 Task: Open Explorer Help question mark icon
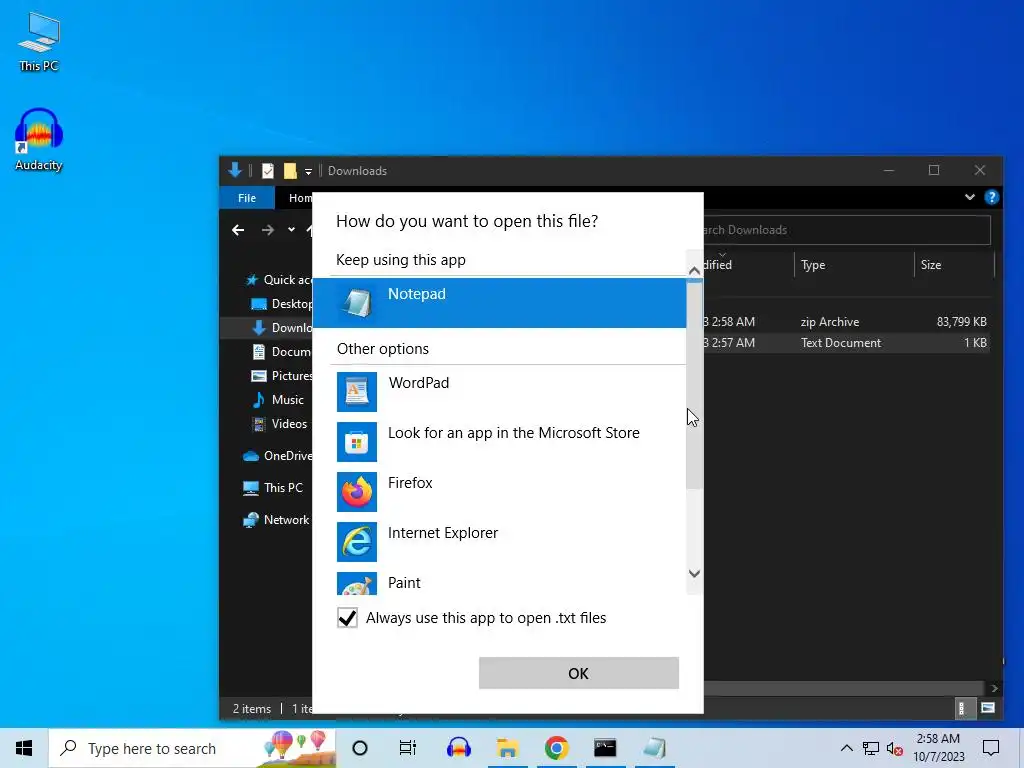click(991, 197)
